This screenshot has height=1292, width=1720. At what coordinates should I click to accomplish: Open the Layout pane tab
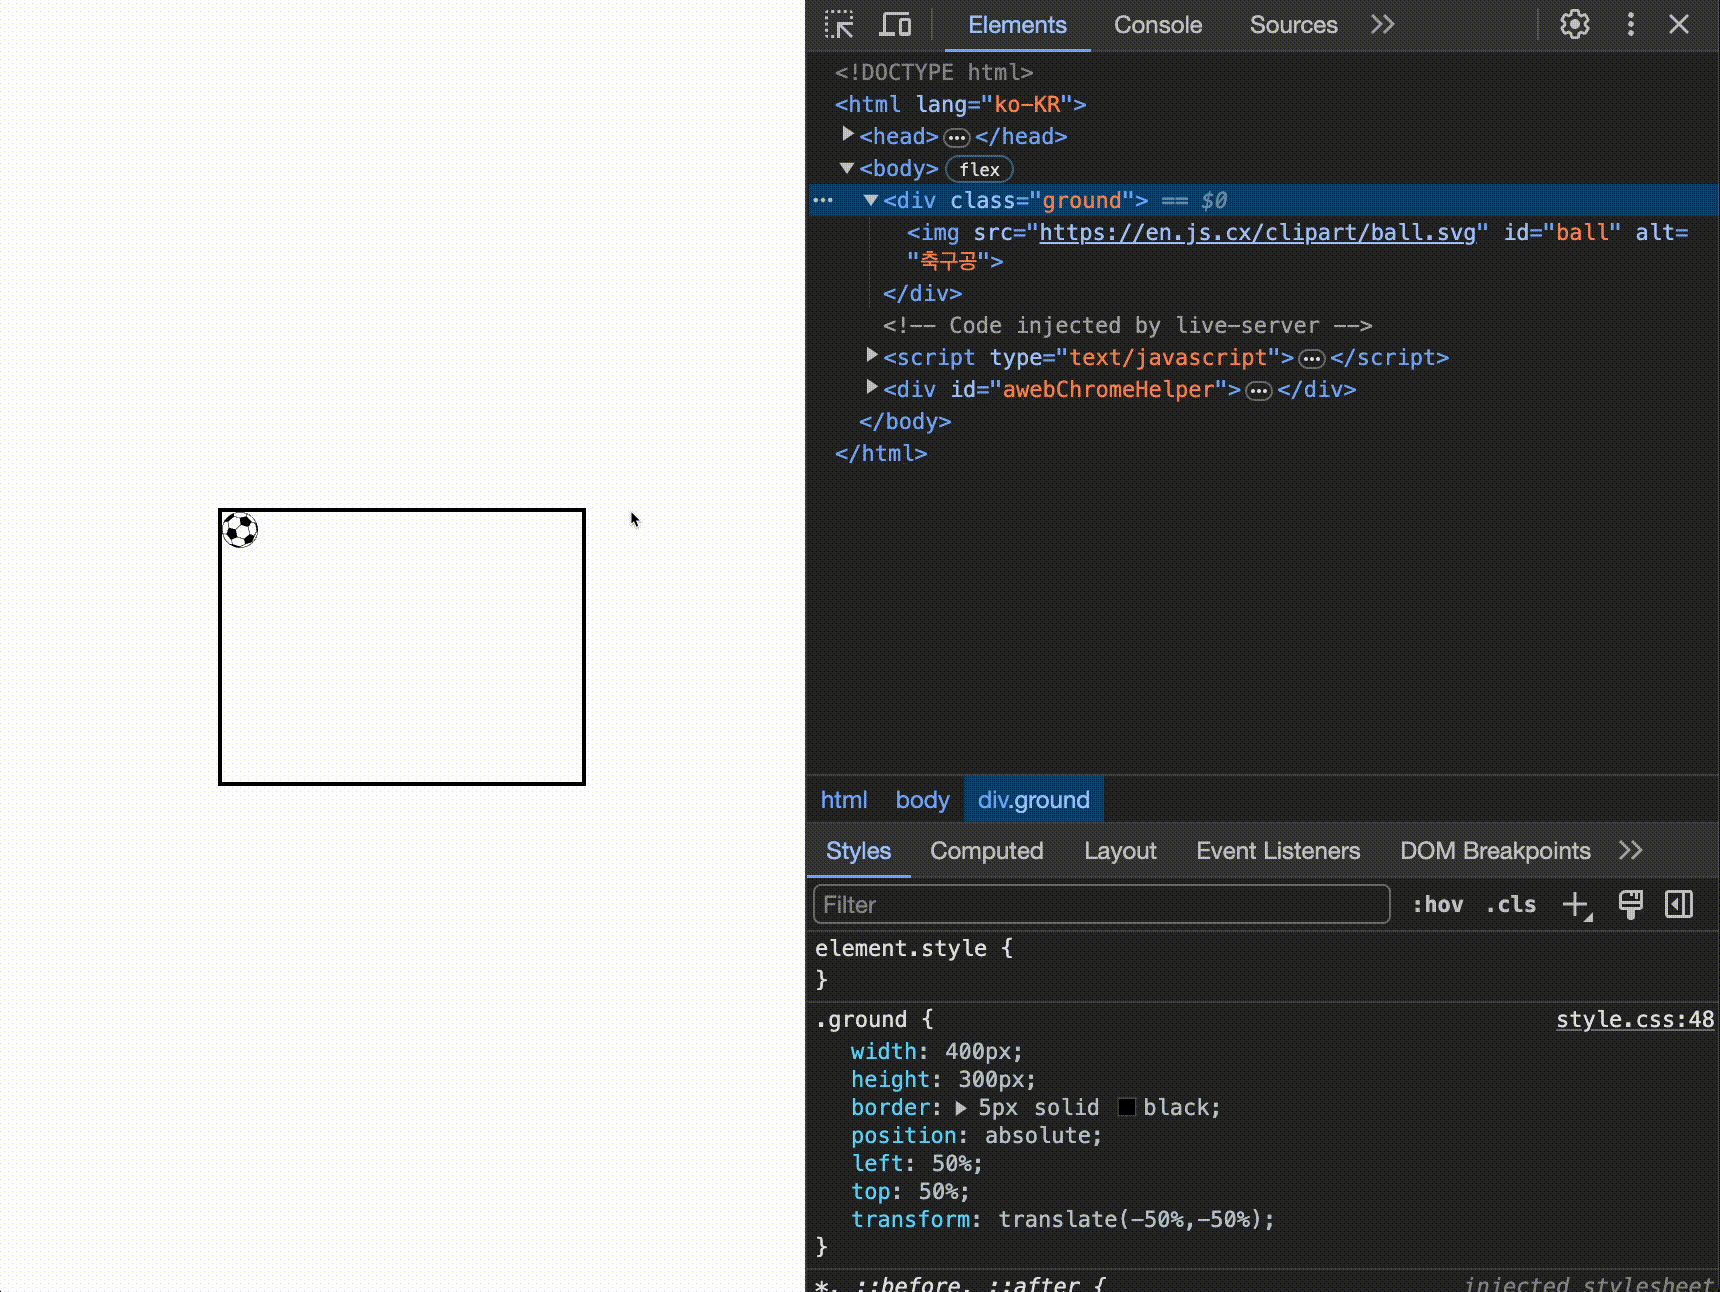(x=1120, y=851)
